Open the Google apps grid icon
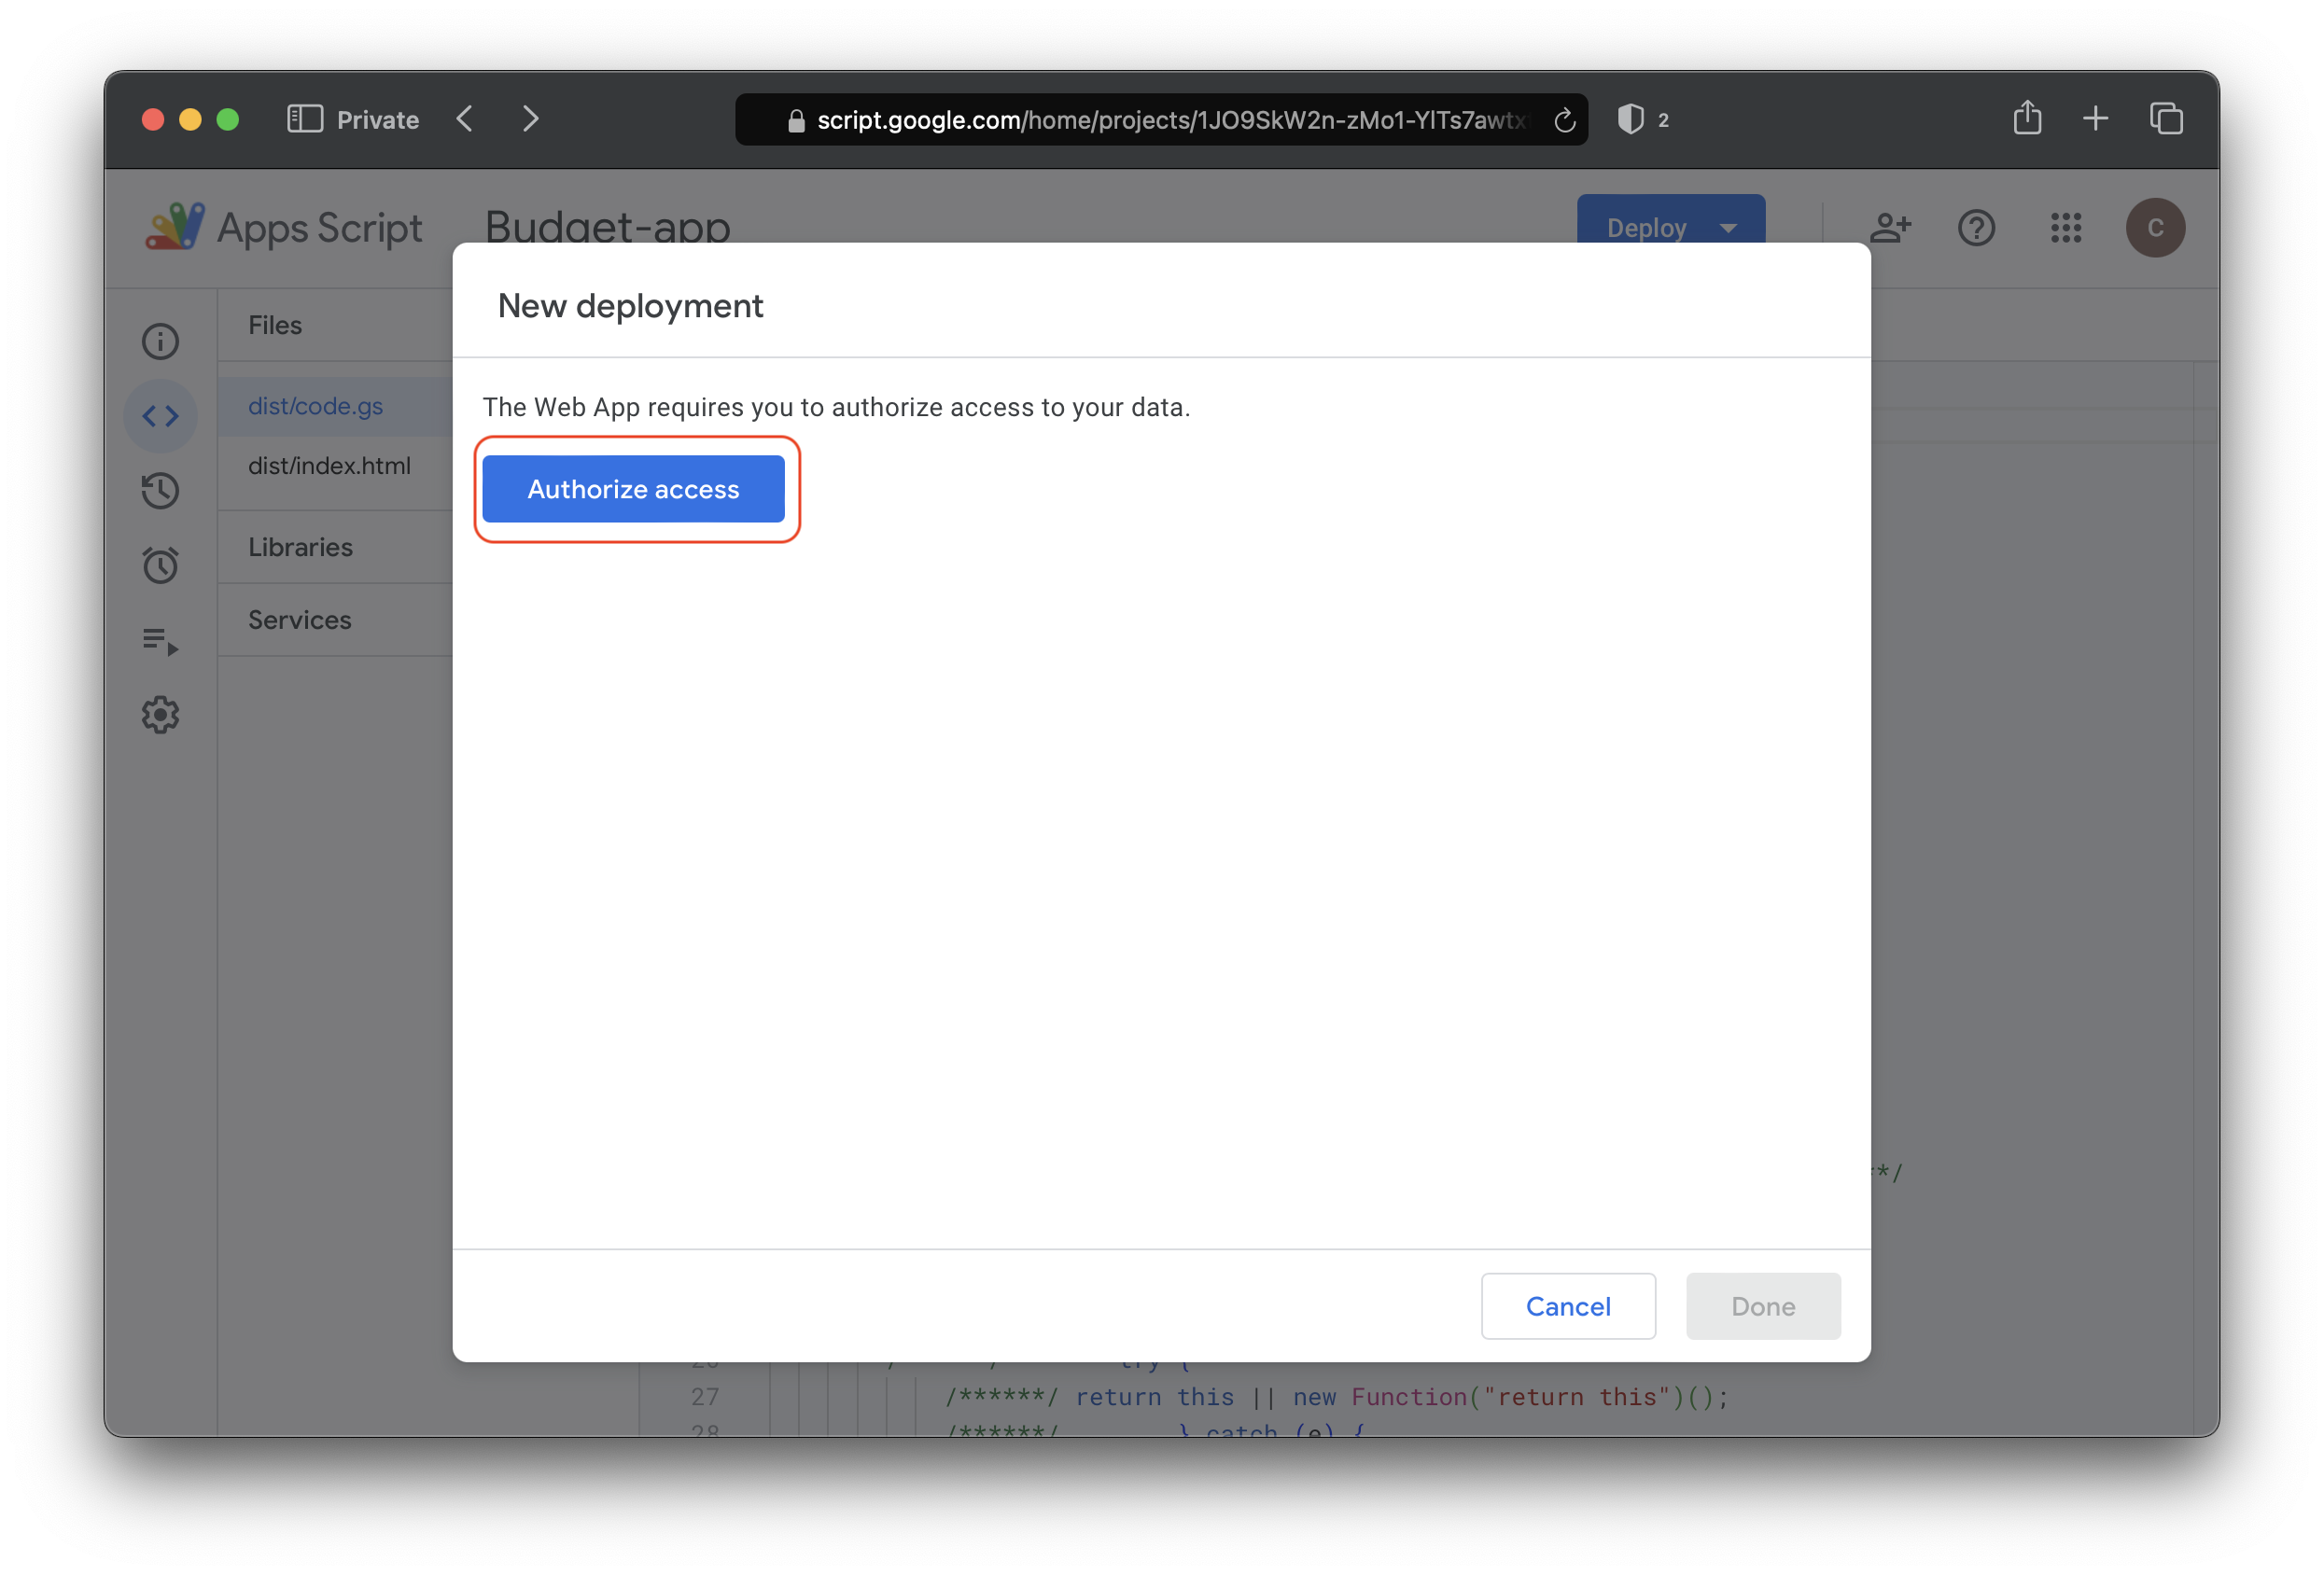Image resolution: width=2324 pixels, height=1575 pixels. 2065,227
